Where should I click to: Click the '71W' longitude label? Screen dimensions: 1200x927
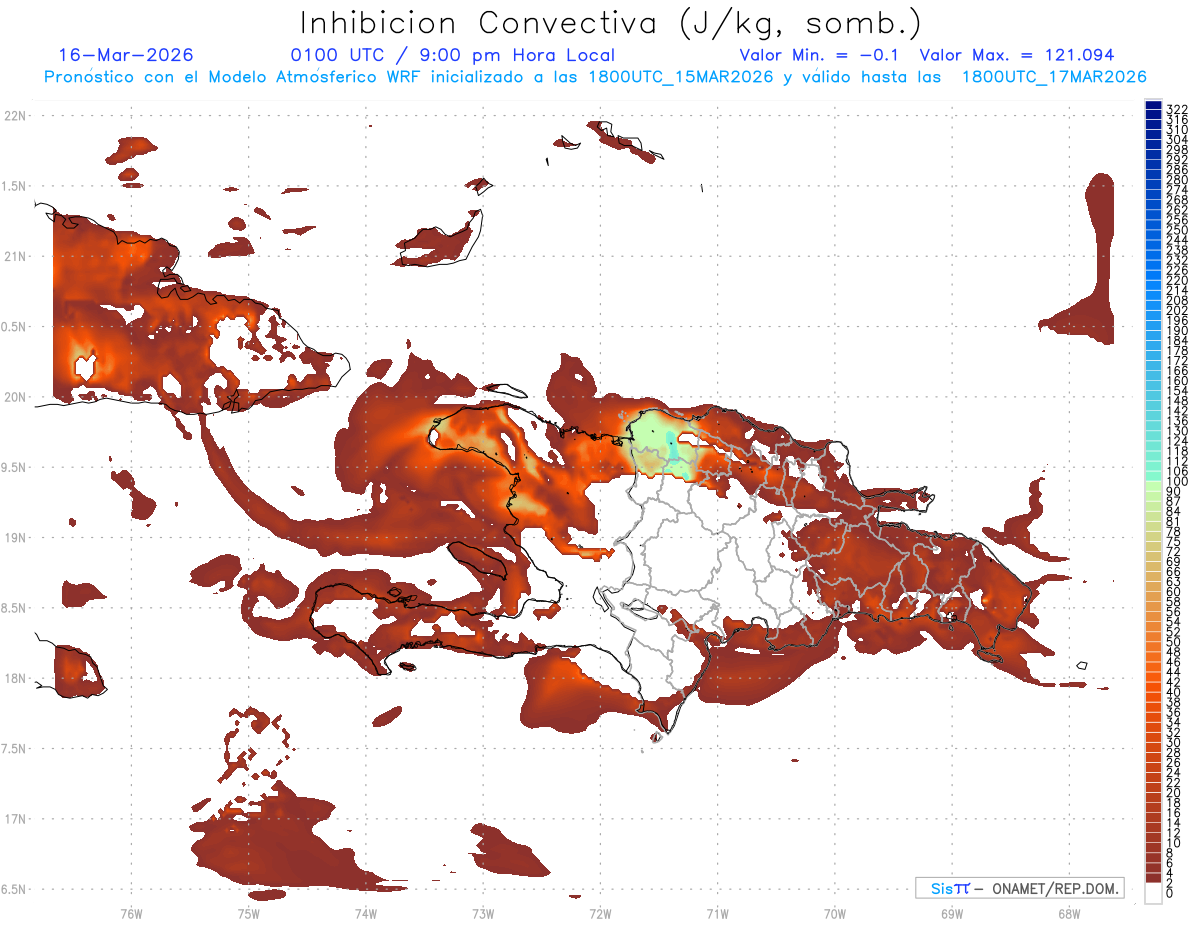tap(717, 913)
